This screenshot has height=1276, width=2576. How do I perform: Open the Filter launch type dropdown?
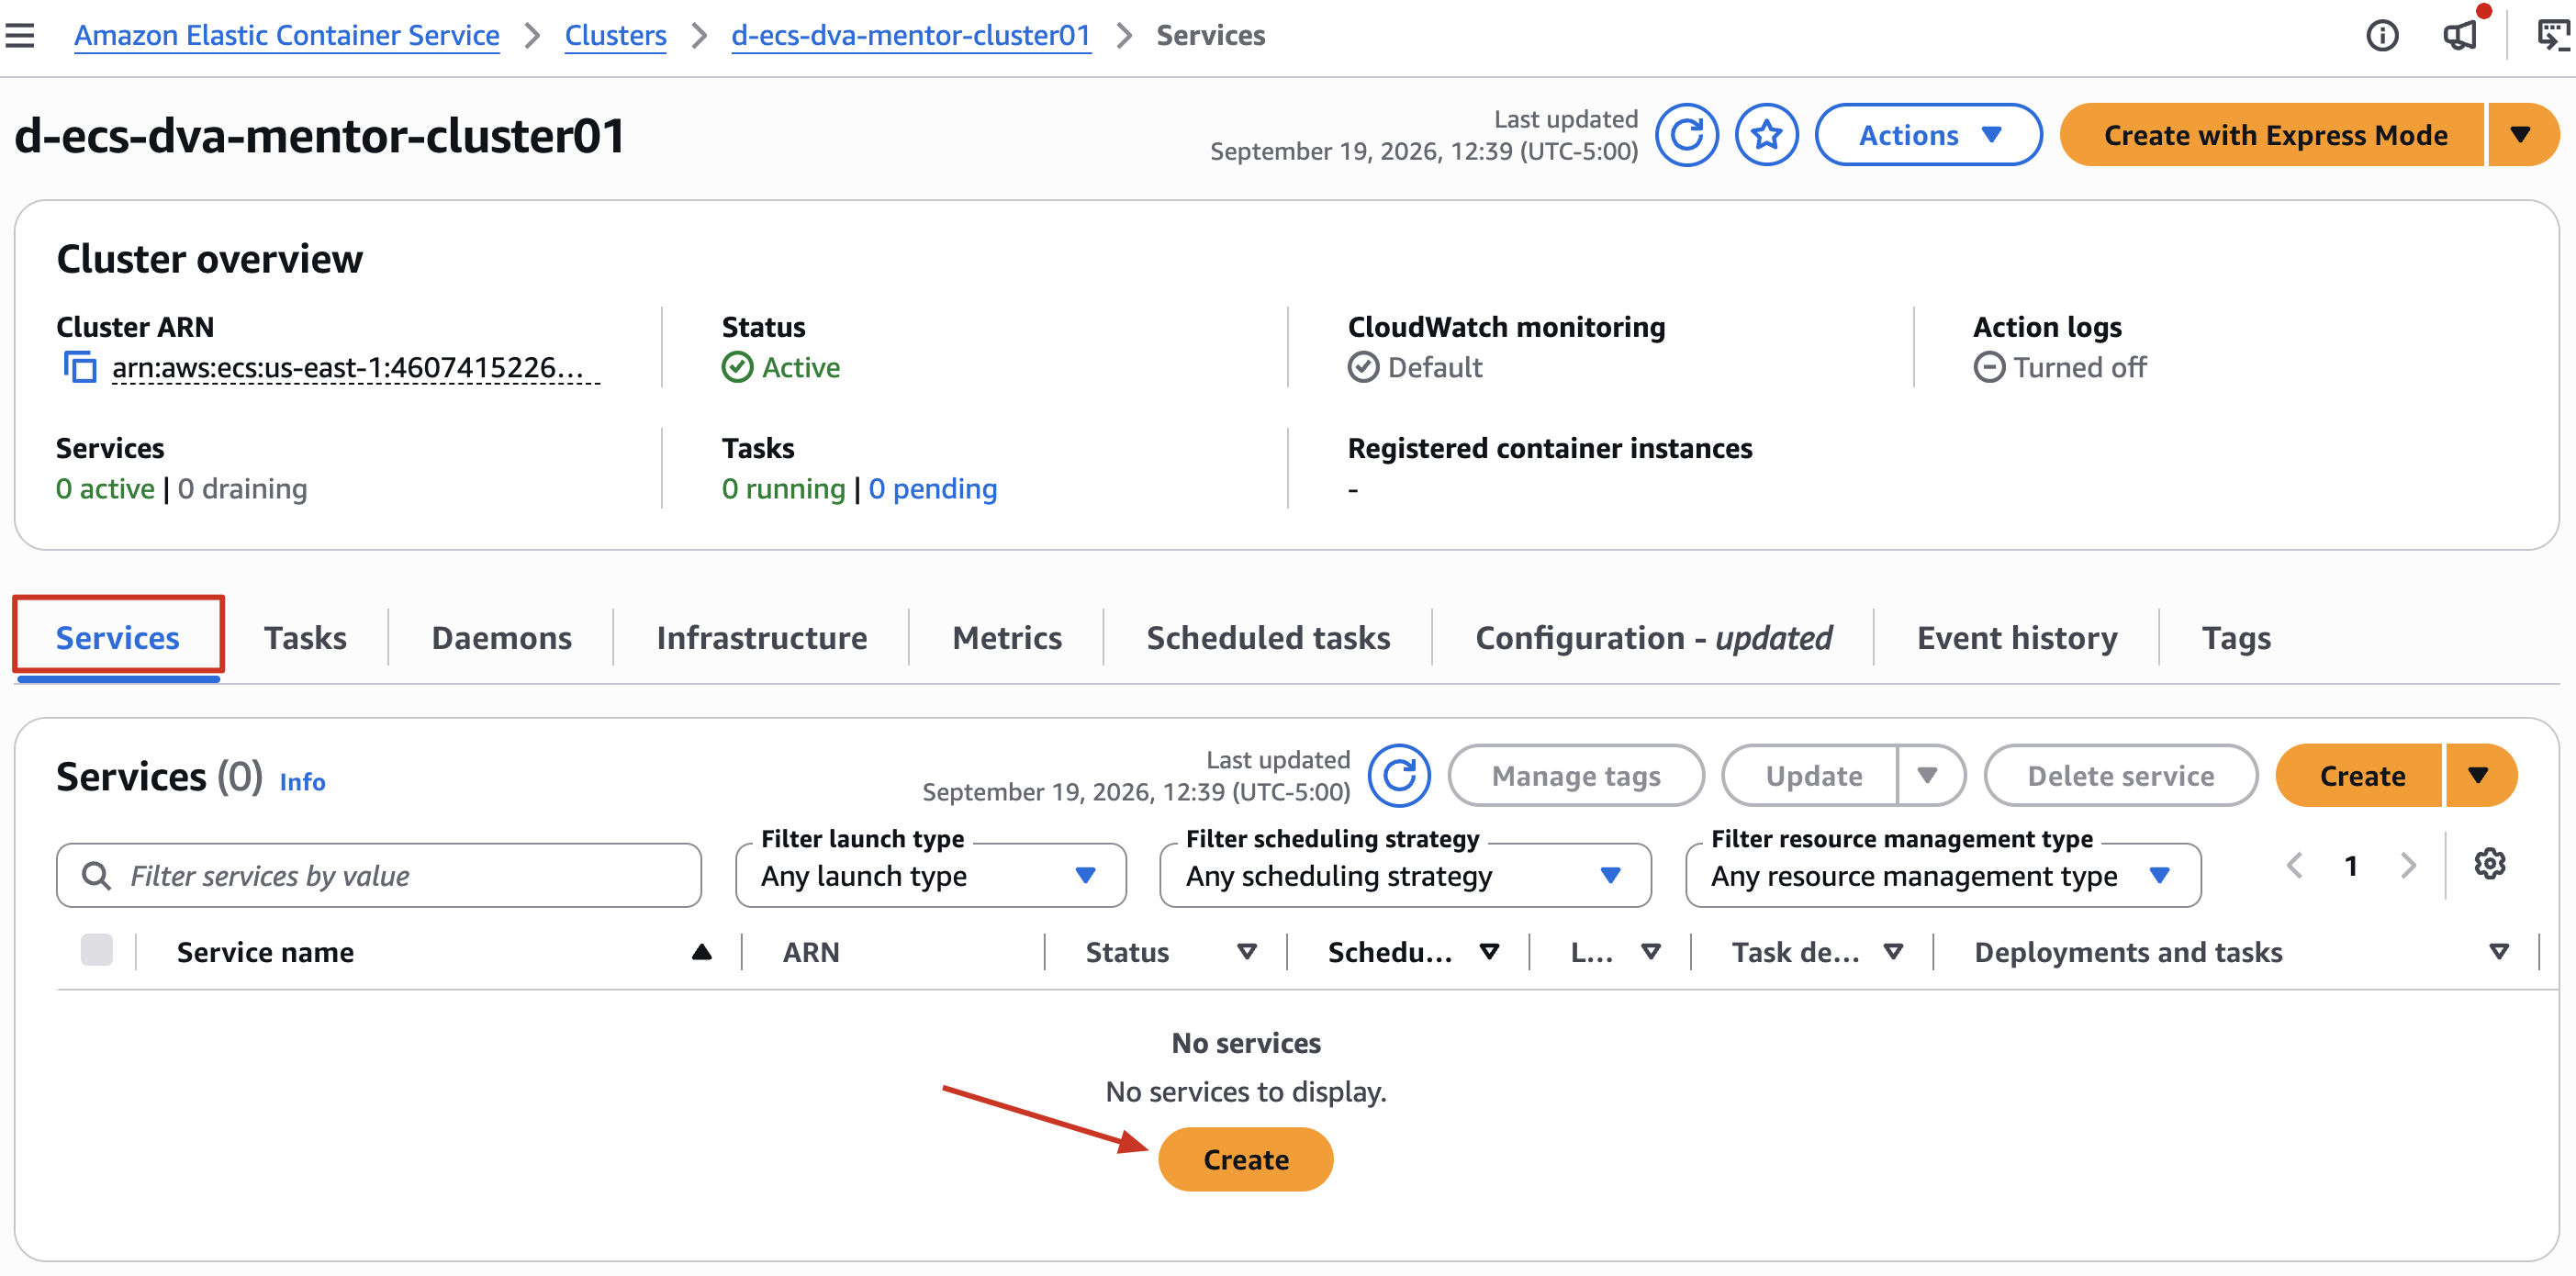[x=930, y=875]
